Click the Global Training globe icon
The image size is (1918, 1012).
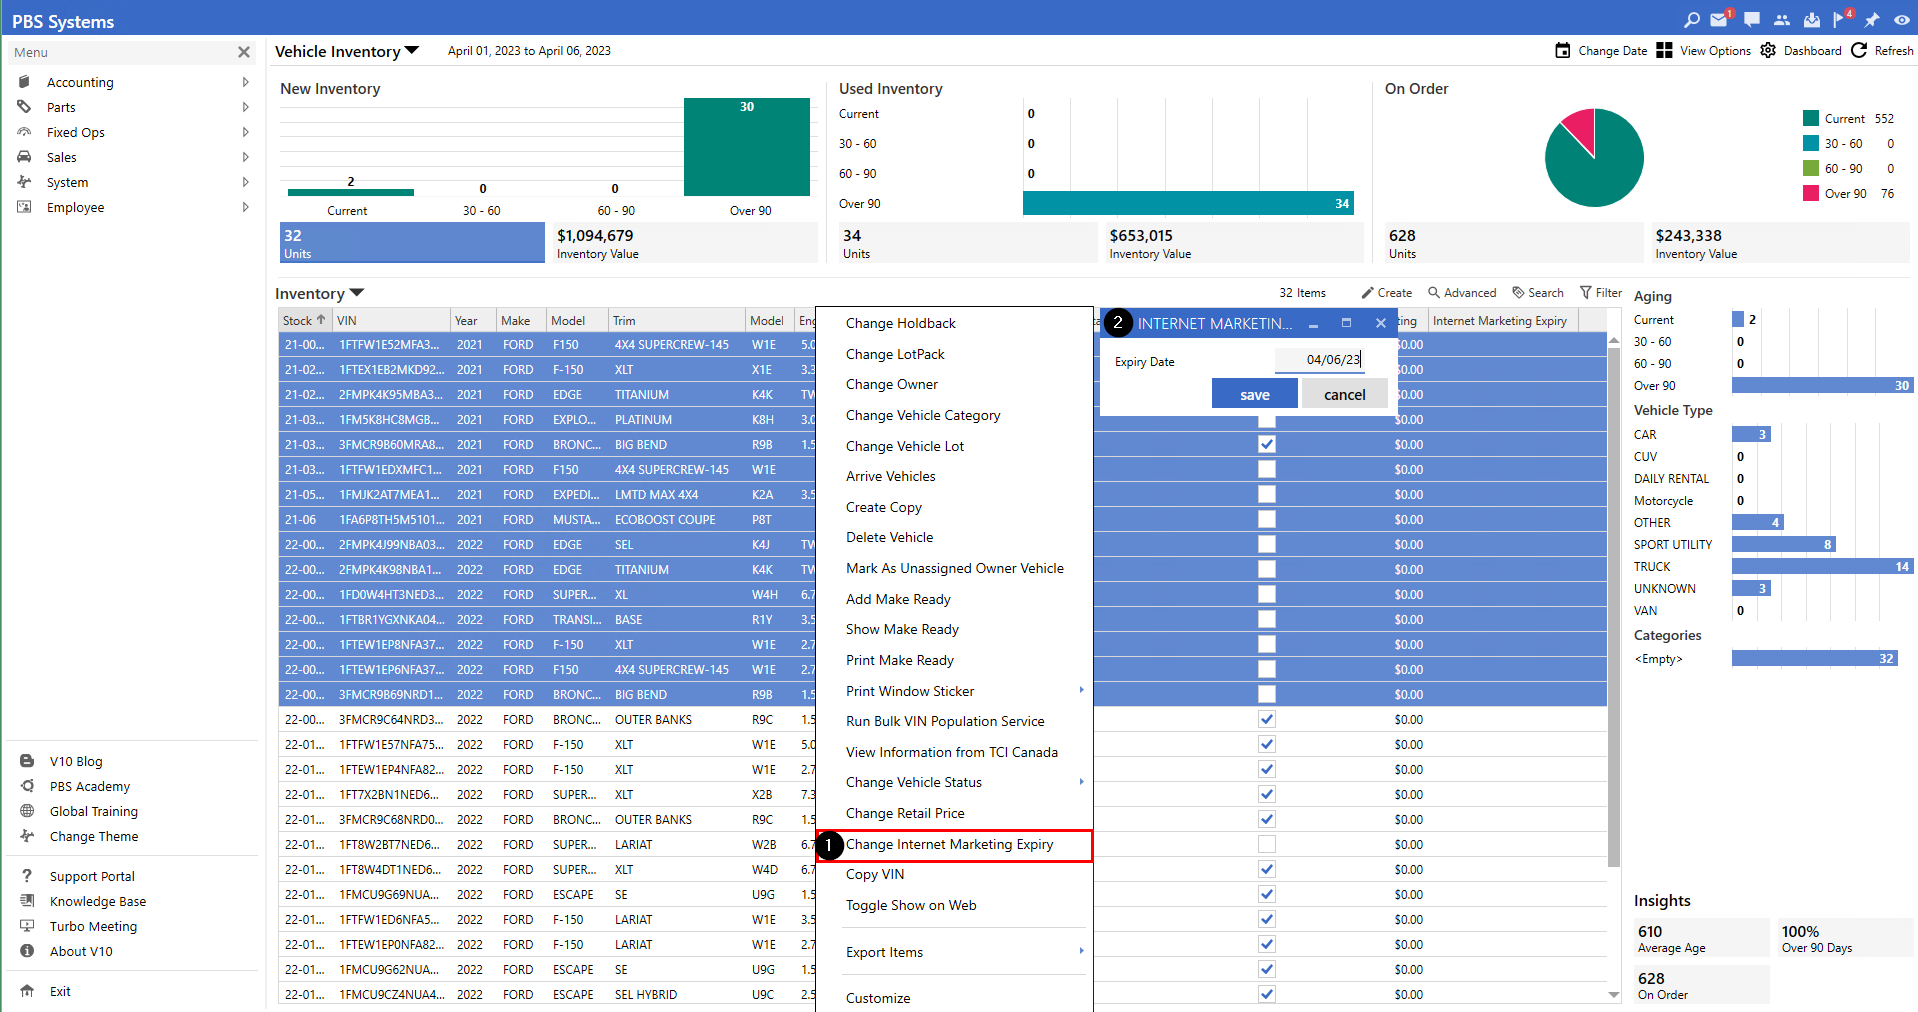tap(27, 811)
